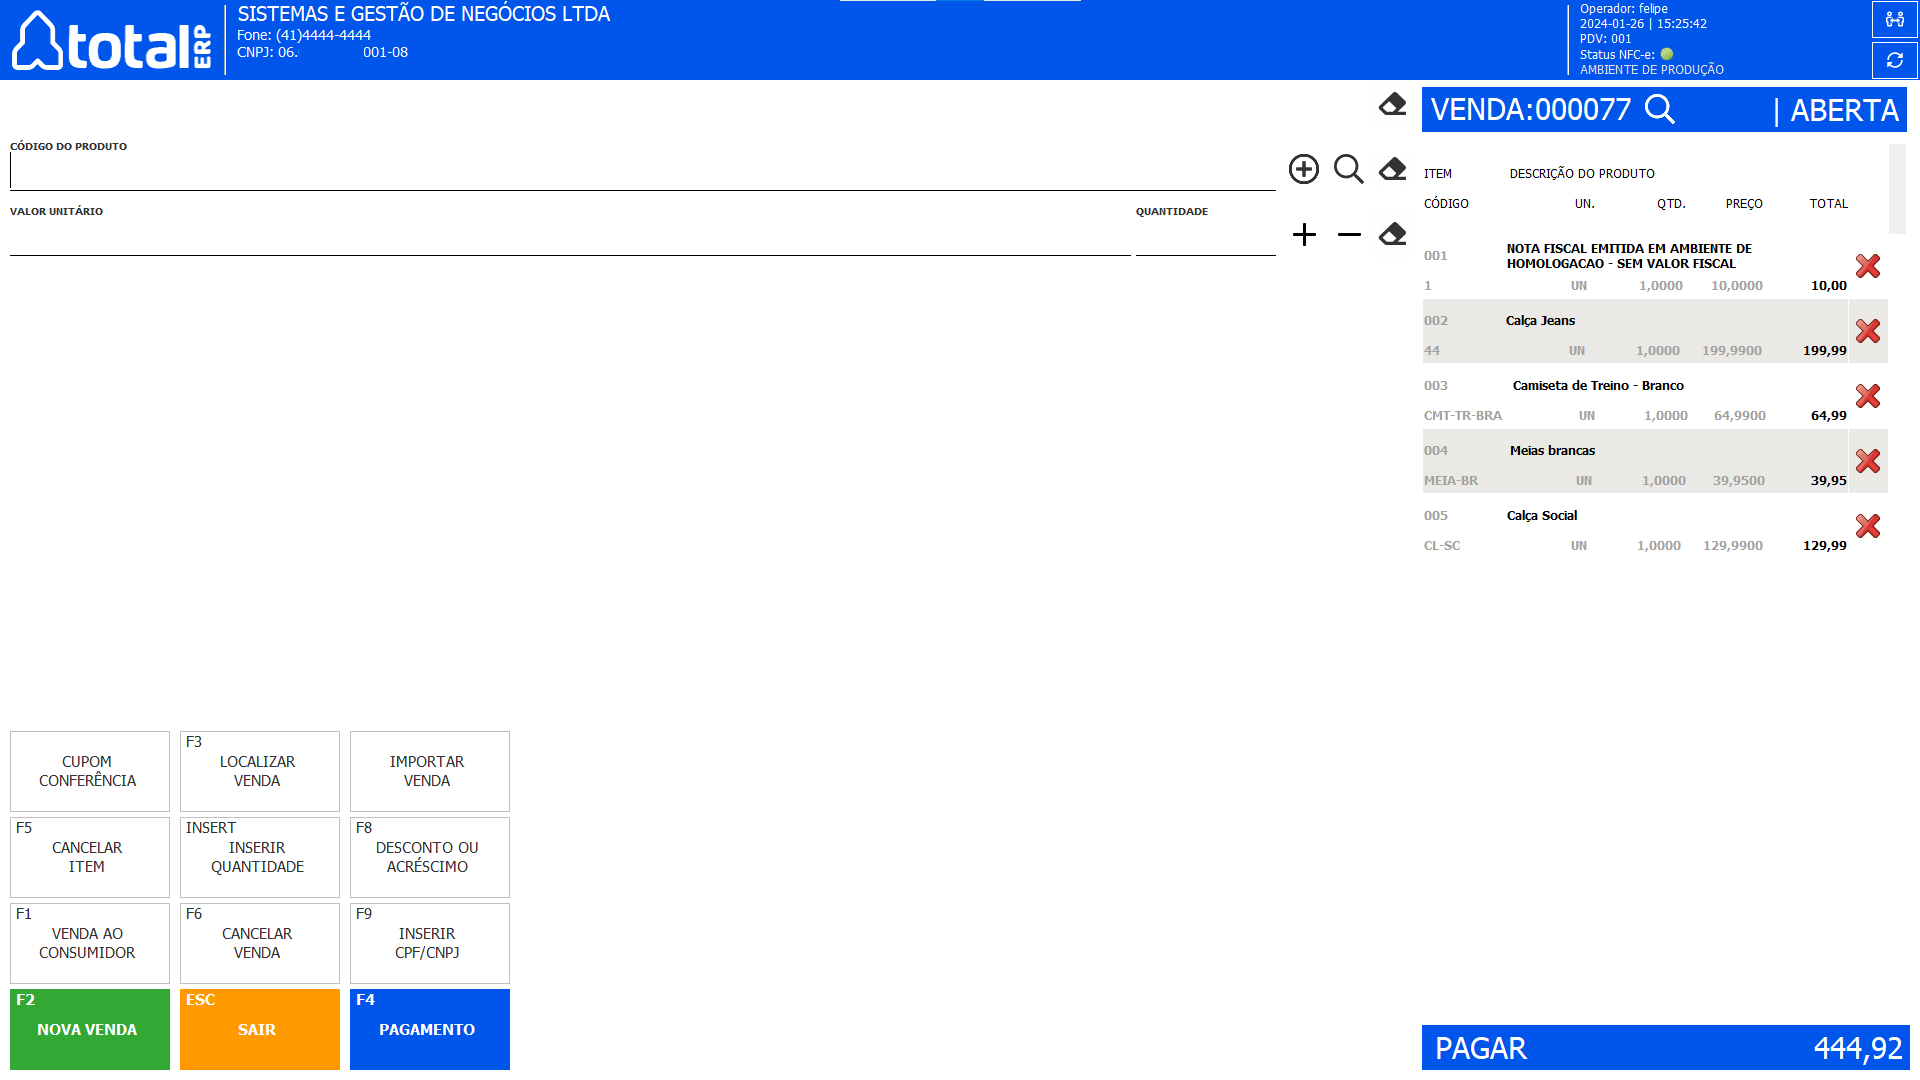1920x1080 pixels.
Task: Clear product code with eraser icon
Action: (1392, 169)
